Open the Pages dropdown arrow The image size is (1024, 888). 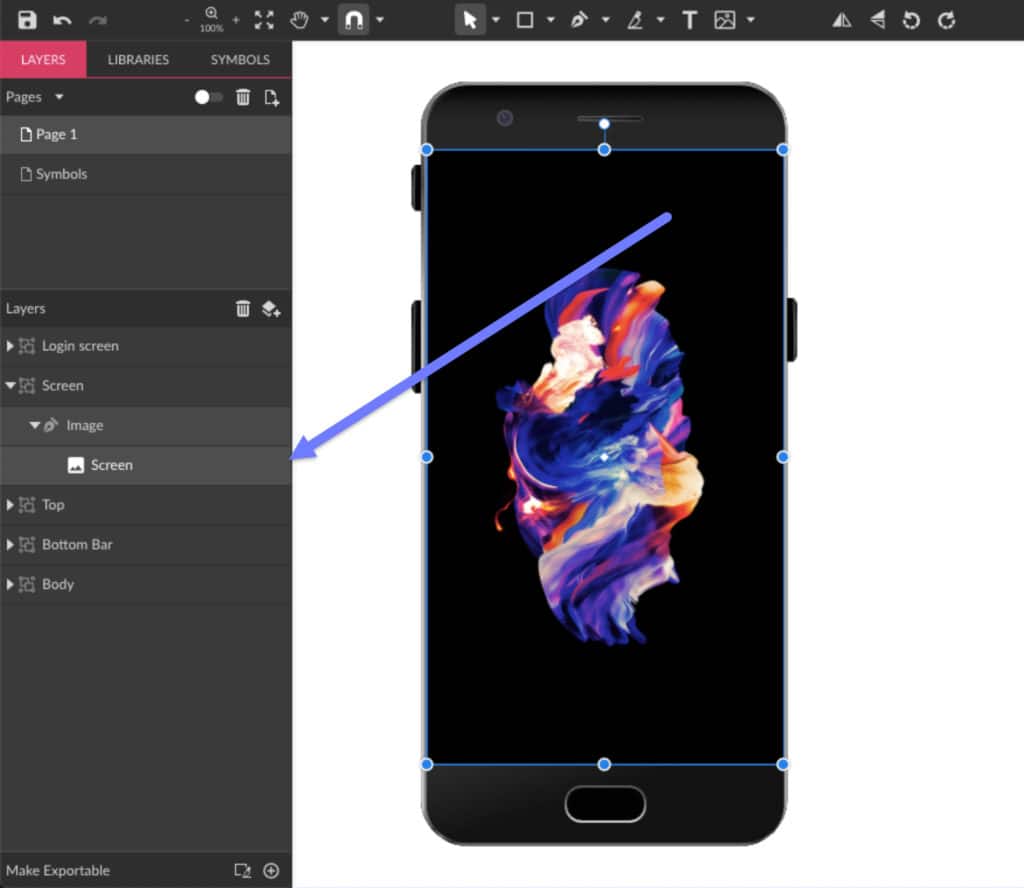[x=59, y=97]
